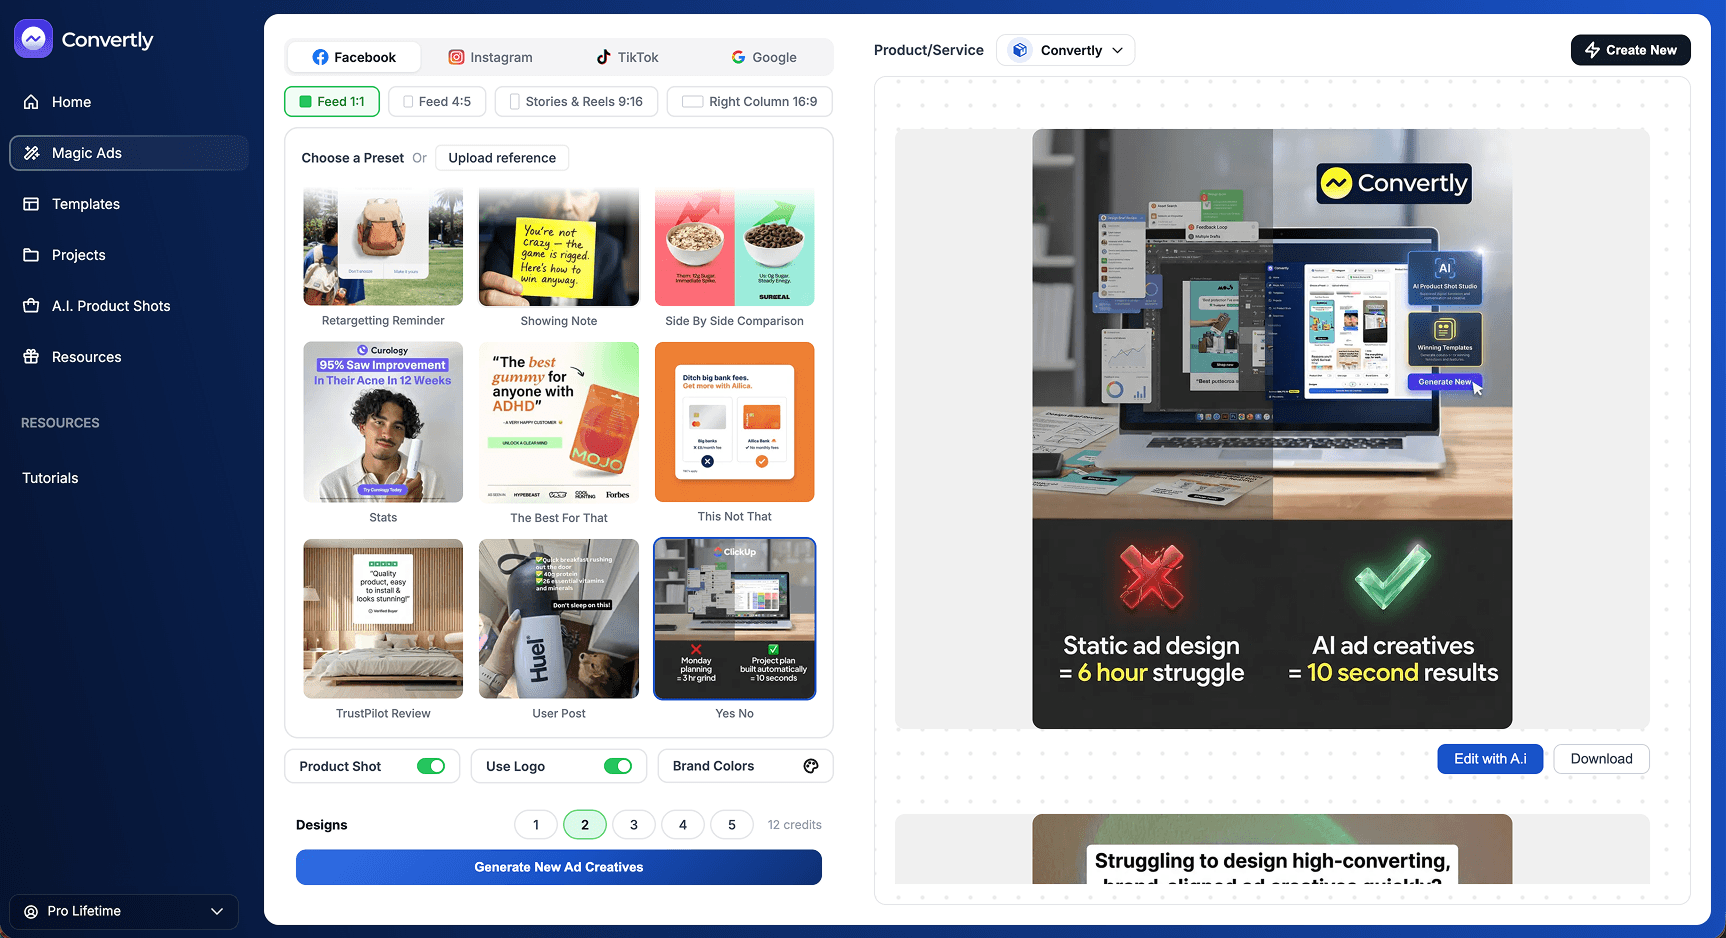Click Generate New Ad Creatives button

click(x=559, y=867)
